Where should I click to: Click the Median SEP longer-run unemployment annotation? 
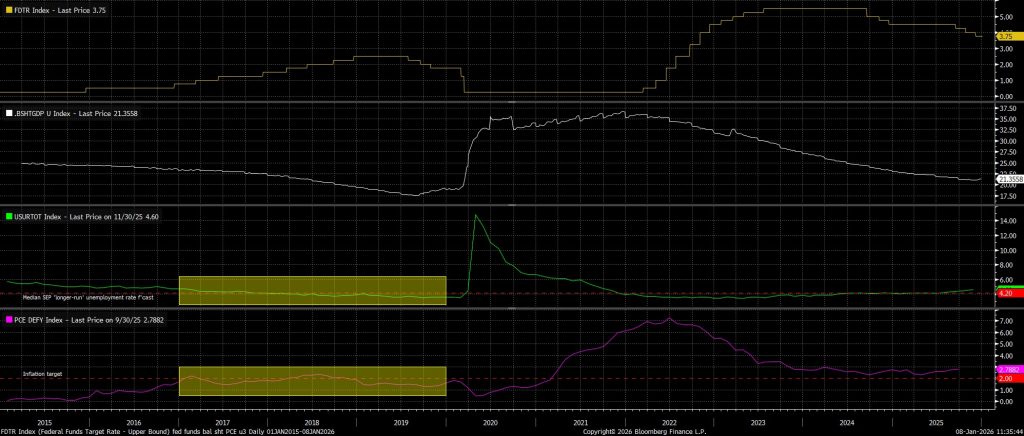click(x=89, y=297)
